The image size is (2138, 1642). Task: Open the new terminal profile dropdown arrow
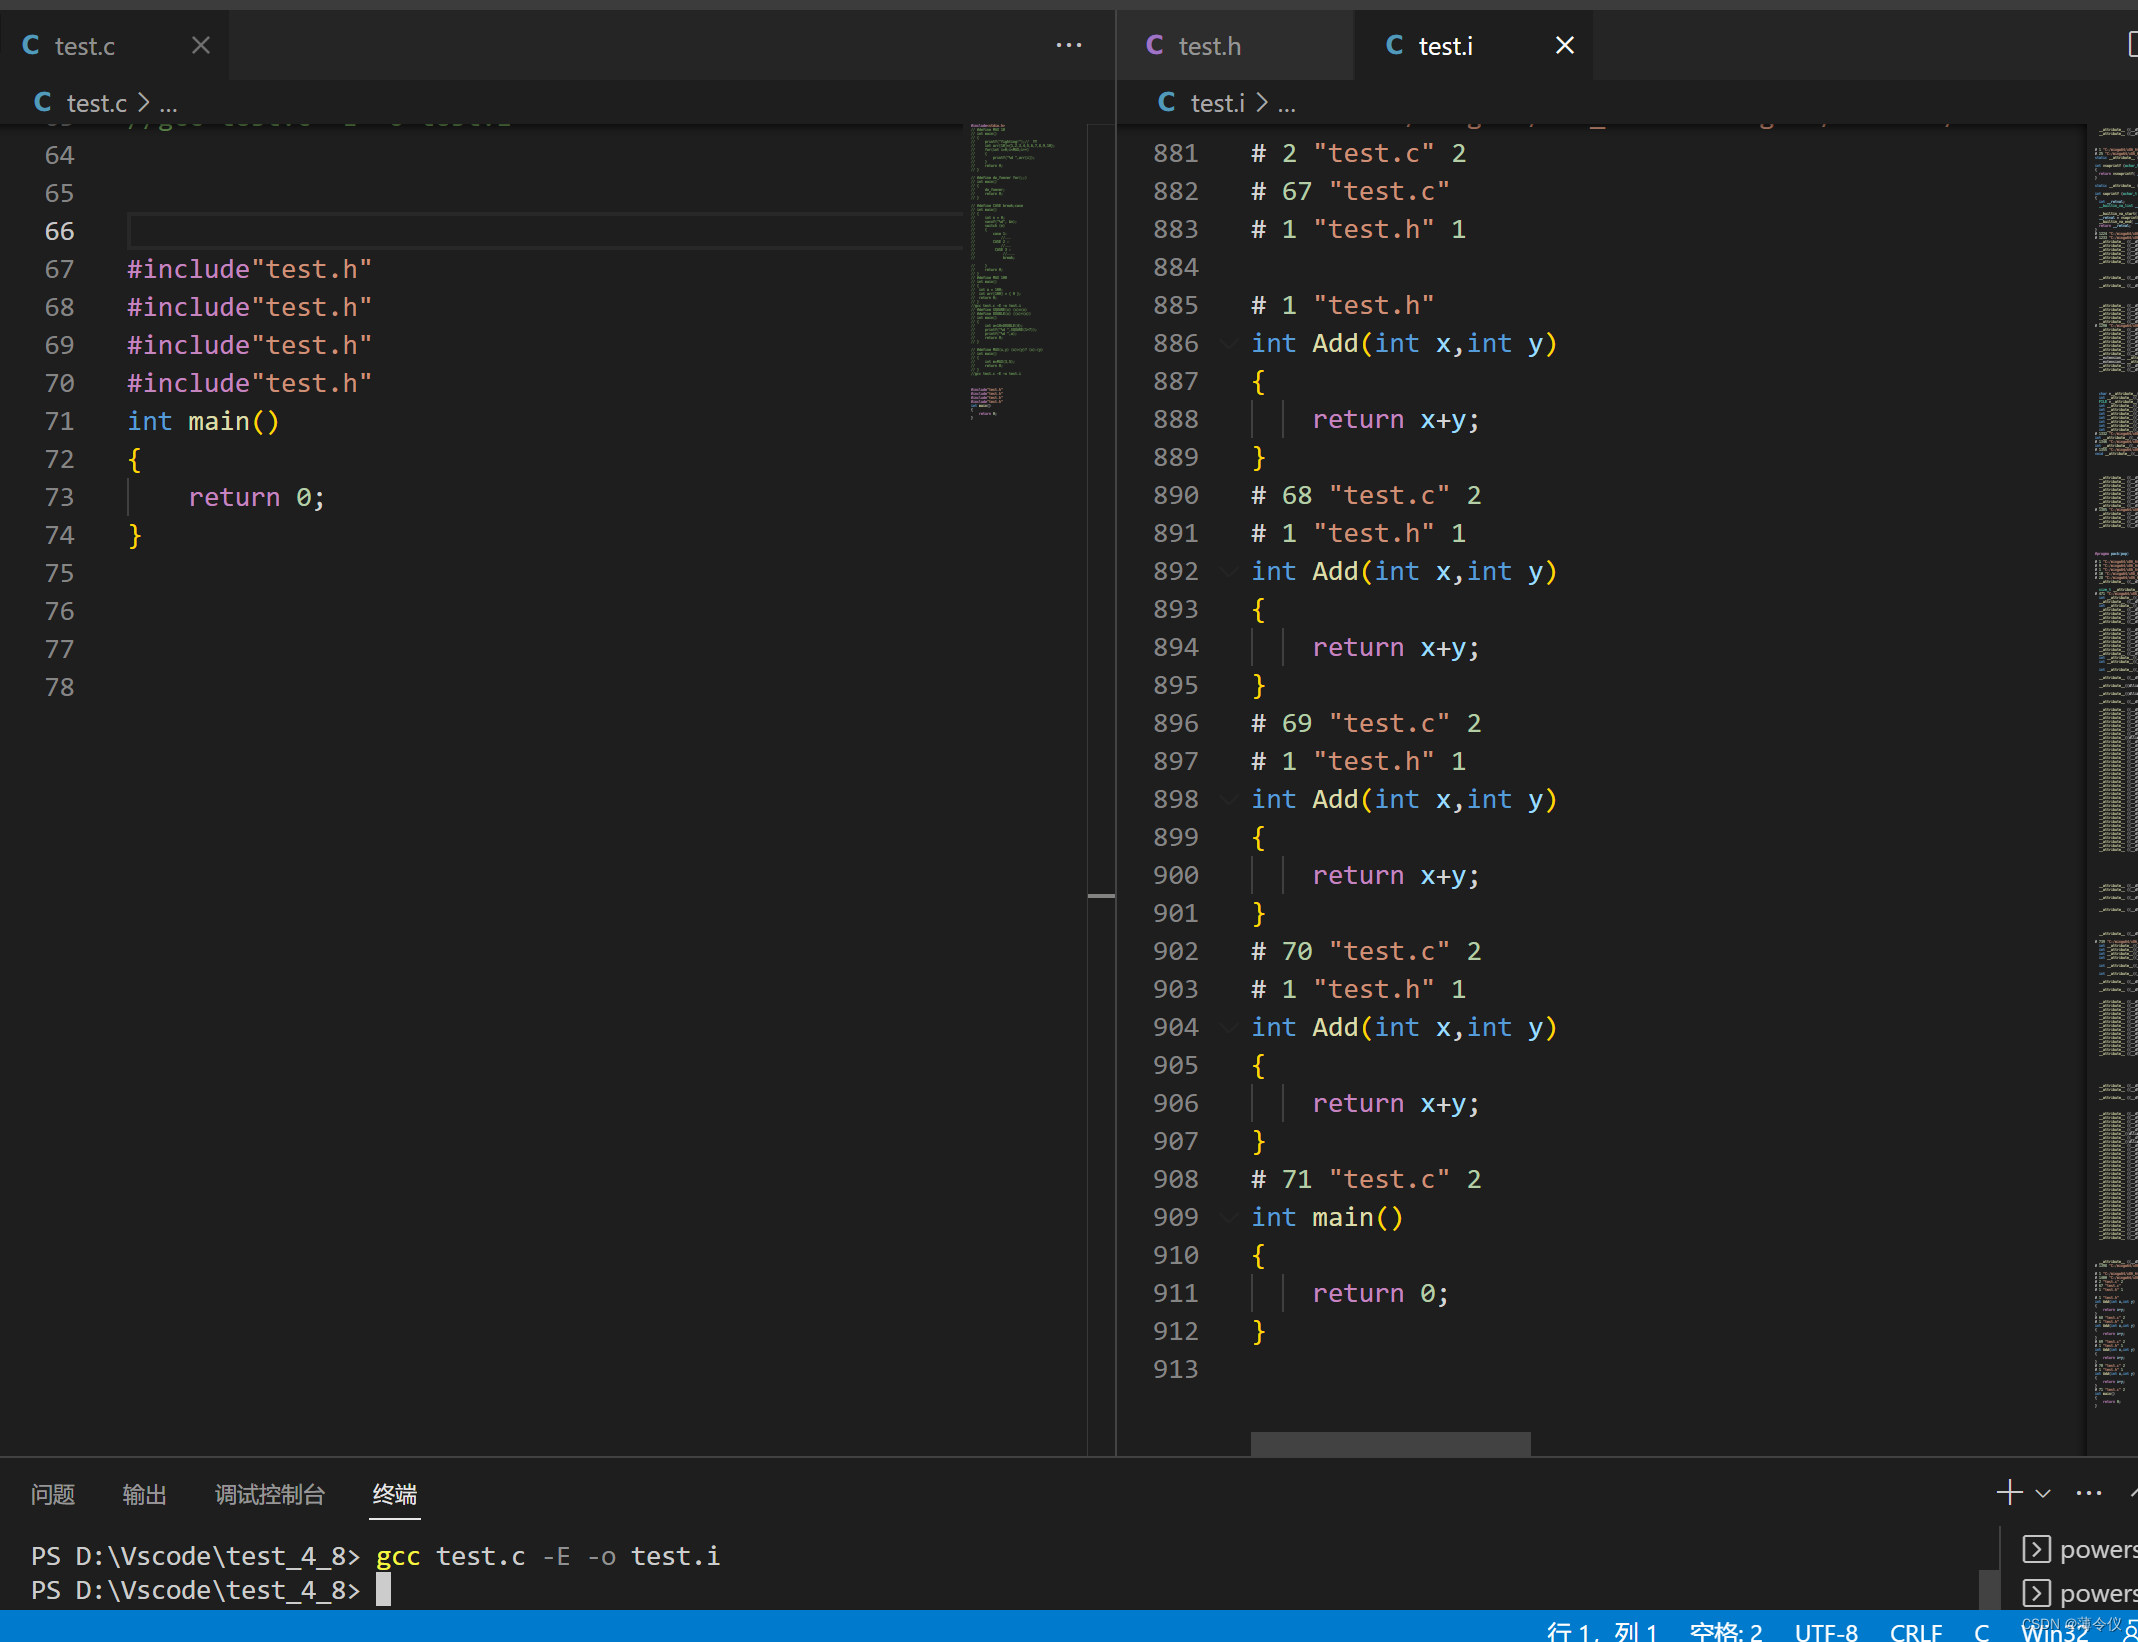[x=2043, y=1493]
